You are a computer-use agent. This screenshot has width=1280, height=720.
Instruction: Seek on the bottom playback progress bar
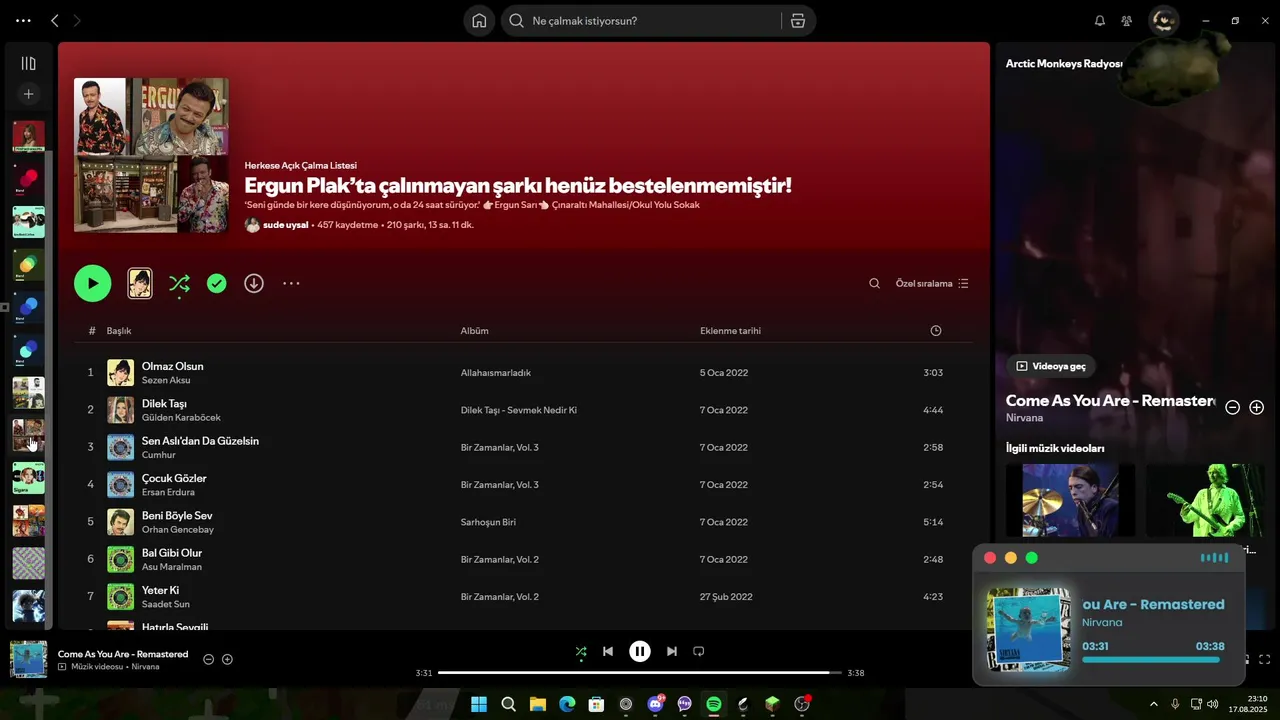pyautogui.click(x=640, y=673)
